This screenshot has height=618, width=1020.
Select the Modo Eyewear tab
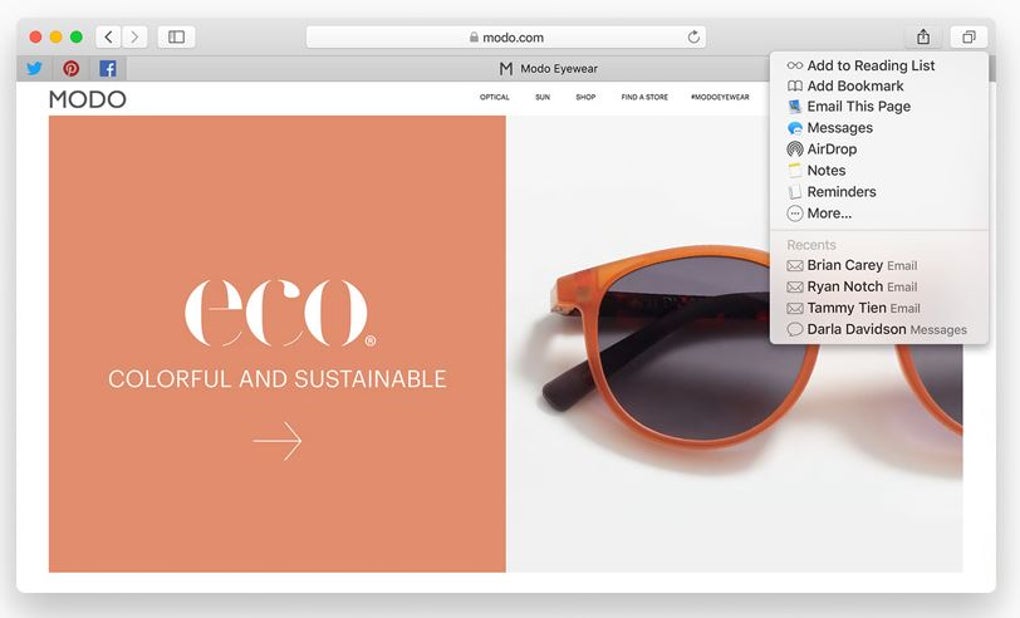(x=548, y=68)
